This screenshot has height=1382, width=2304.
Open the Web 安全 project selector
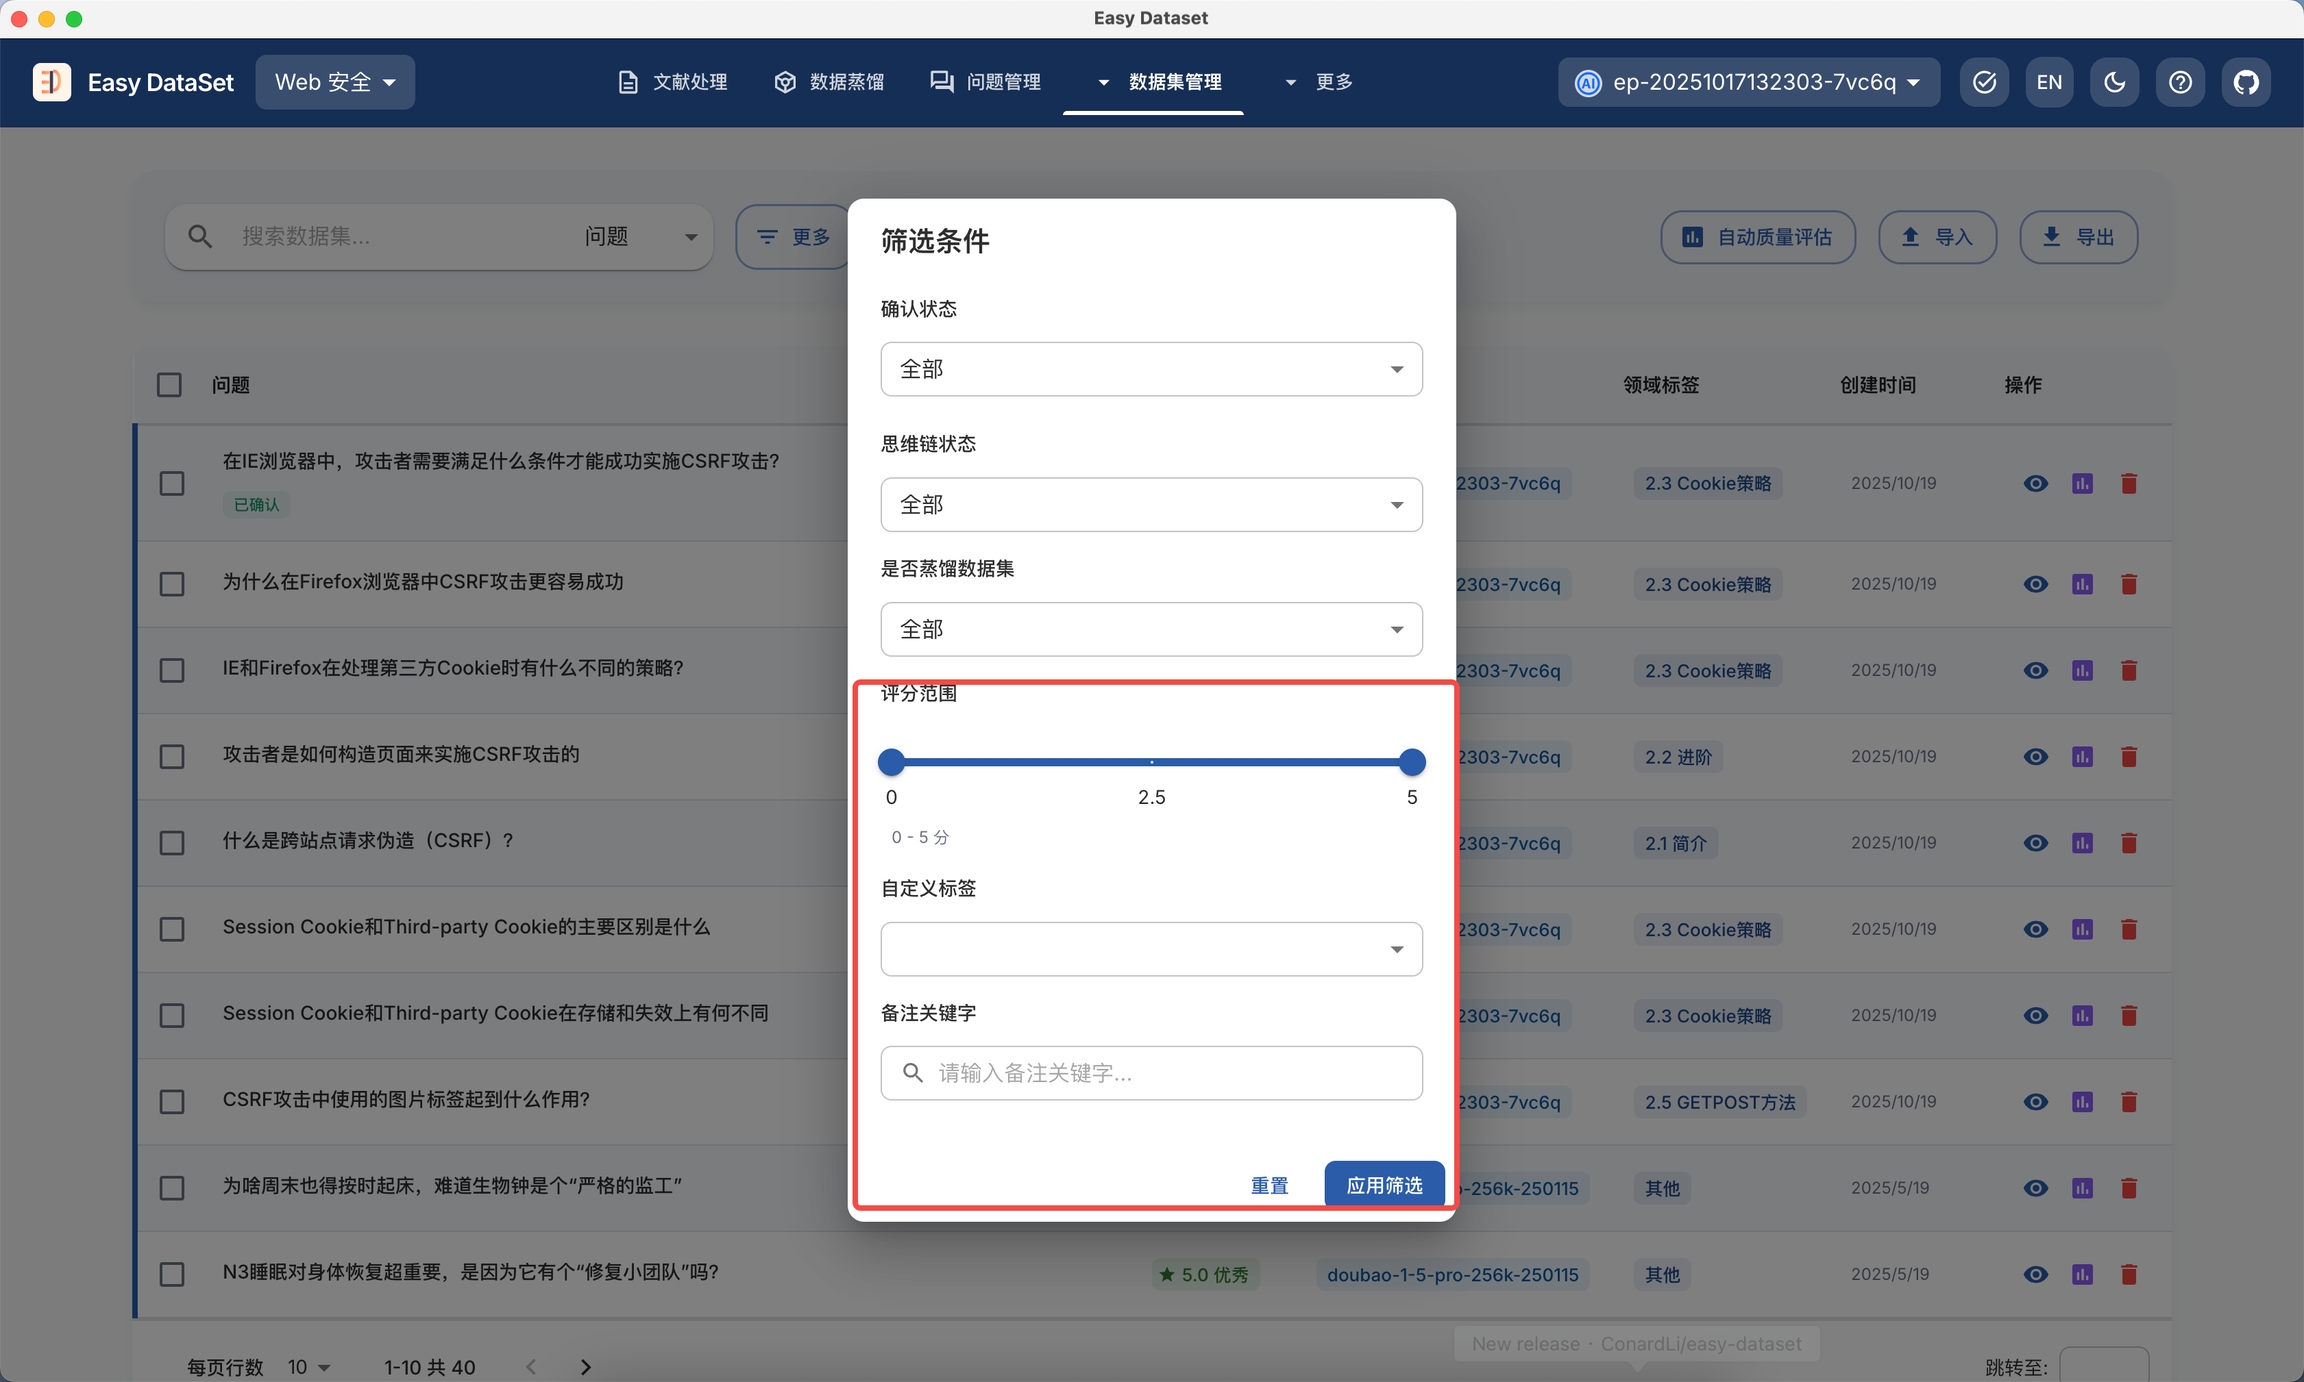coord(335,82)
